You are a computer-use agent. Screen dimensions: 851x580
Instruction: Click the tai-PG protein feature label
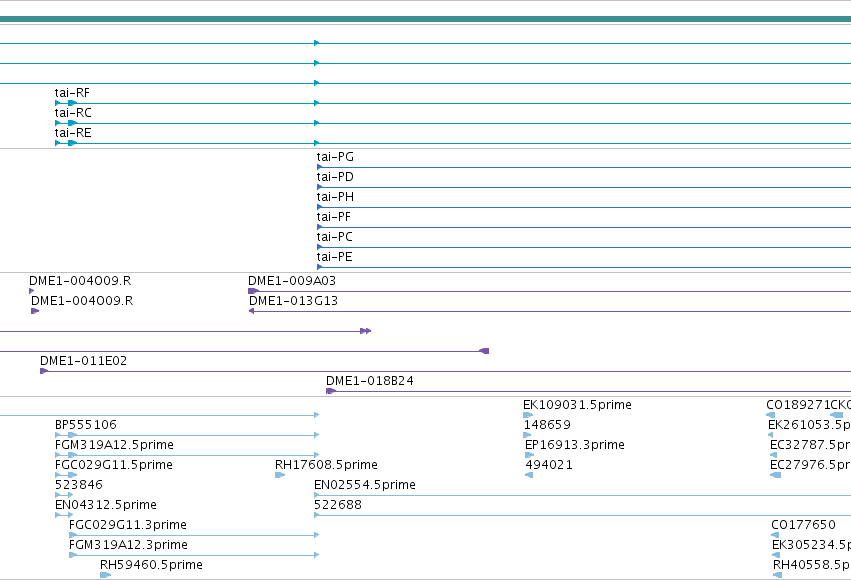click(x=335, y=157)
